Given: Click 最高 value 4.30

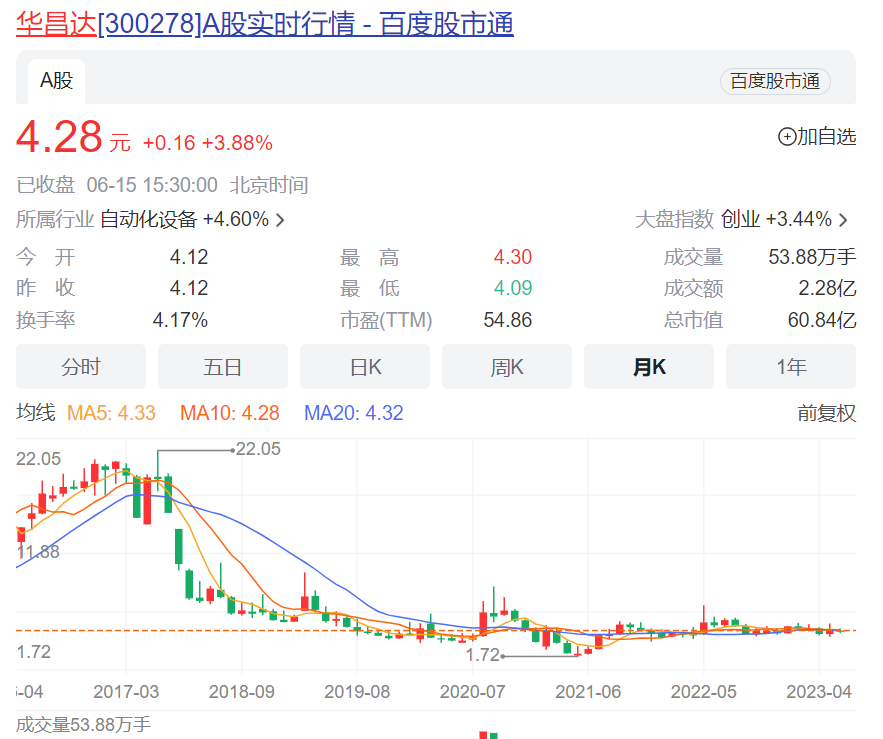Looking at the screenshot, I should point(512,257).
